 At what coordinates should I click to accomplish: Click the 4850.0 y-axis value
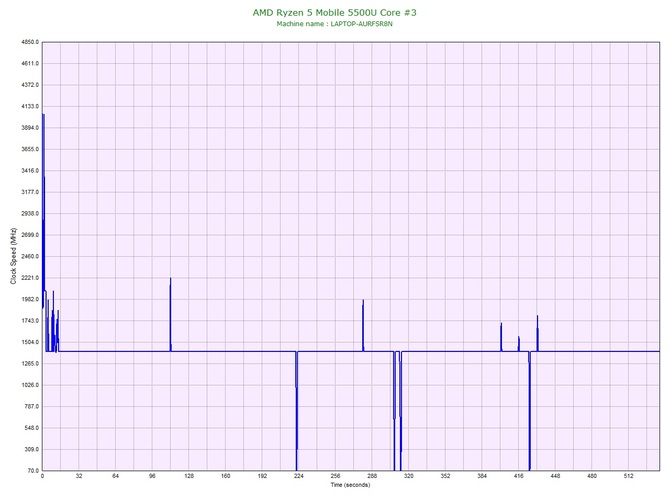coord(29,42)
